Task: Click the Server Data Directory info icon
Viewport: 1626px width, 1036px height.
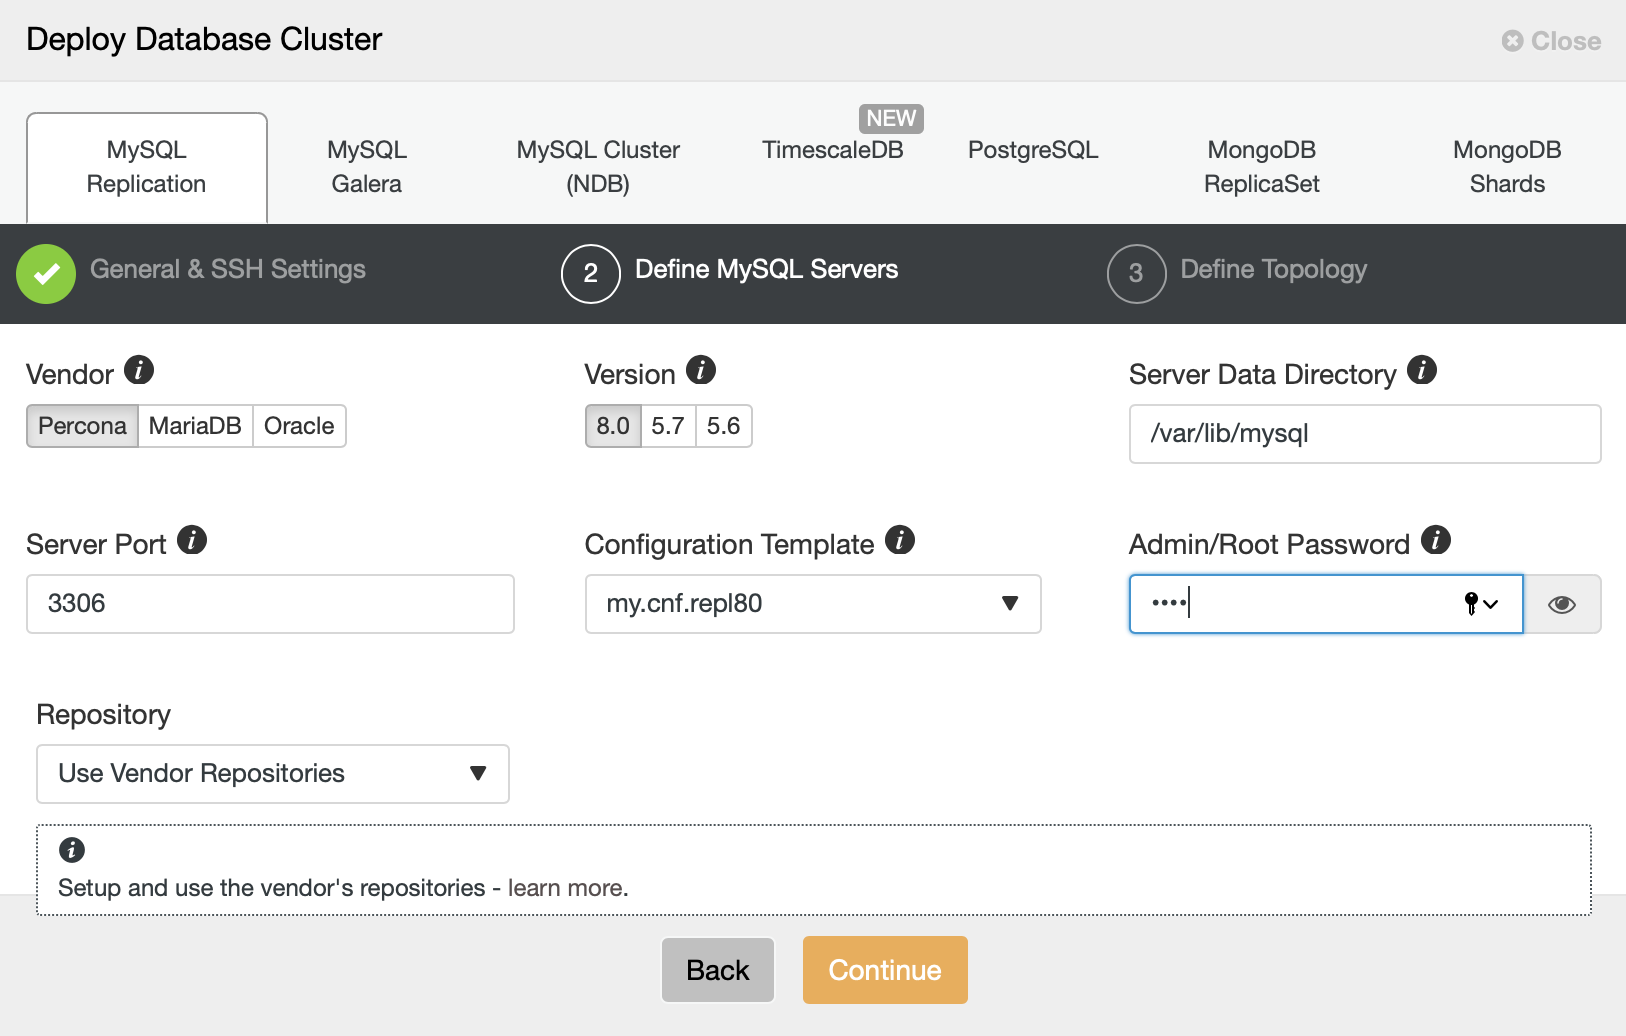Action: pyautogui.click(x=1422, y=370)
